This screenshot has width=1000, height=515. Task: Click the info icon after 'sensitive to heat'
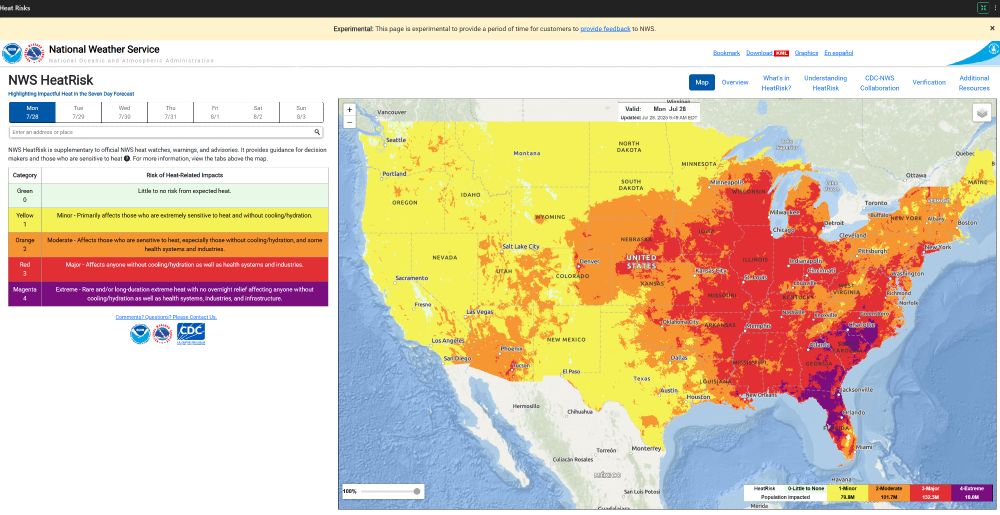pos(127,158)
